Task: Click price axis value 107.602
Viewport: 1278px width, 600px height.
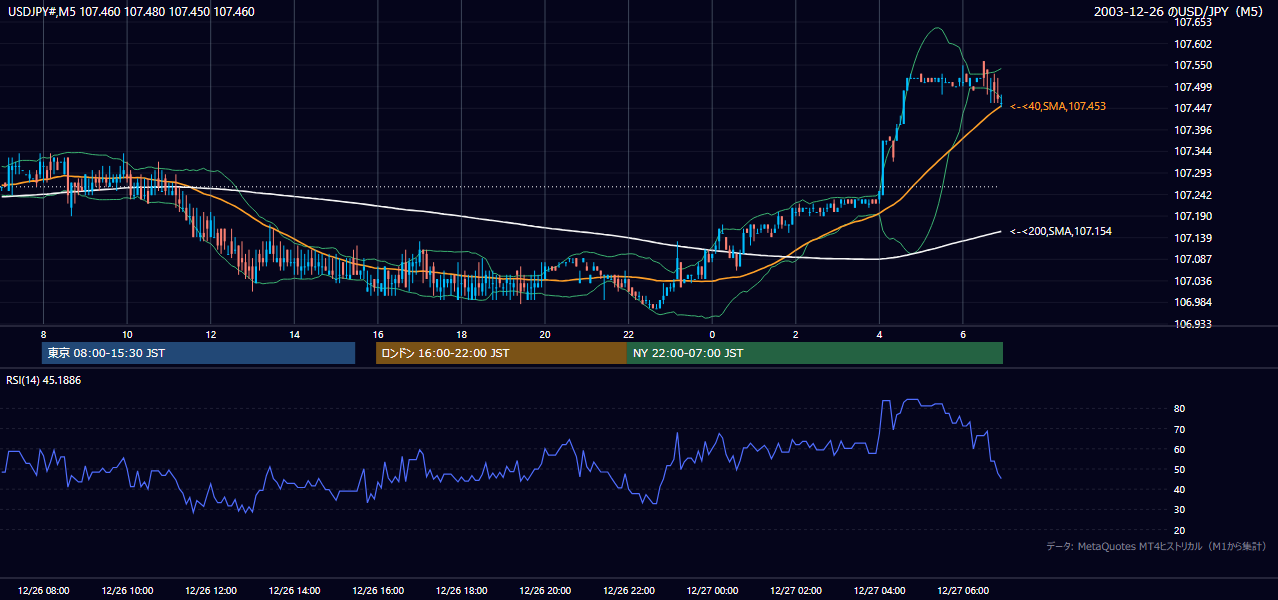Action: [x=1192, y=44]
